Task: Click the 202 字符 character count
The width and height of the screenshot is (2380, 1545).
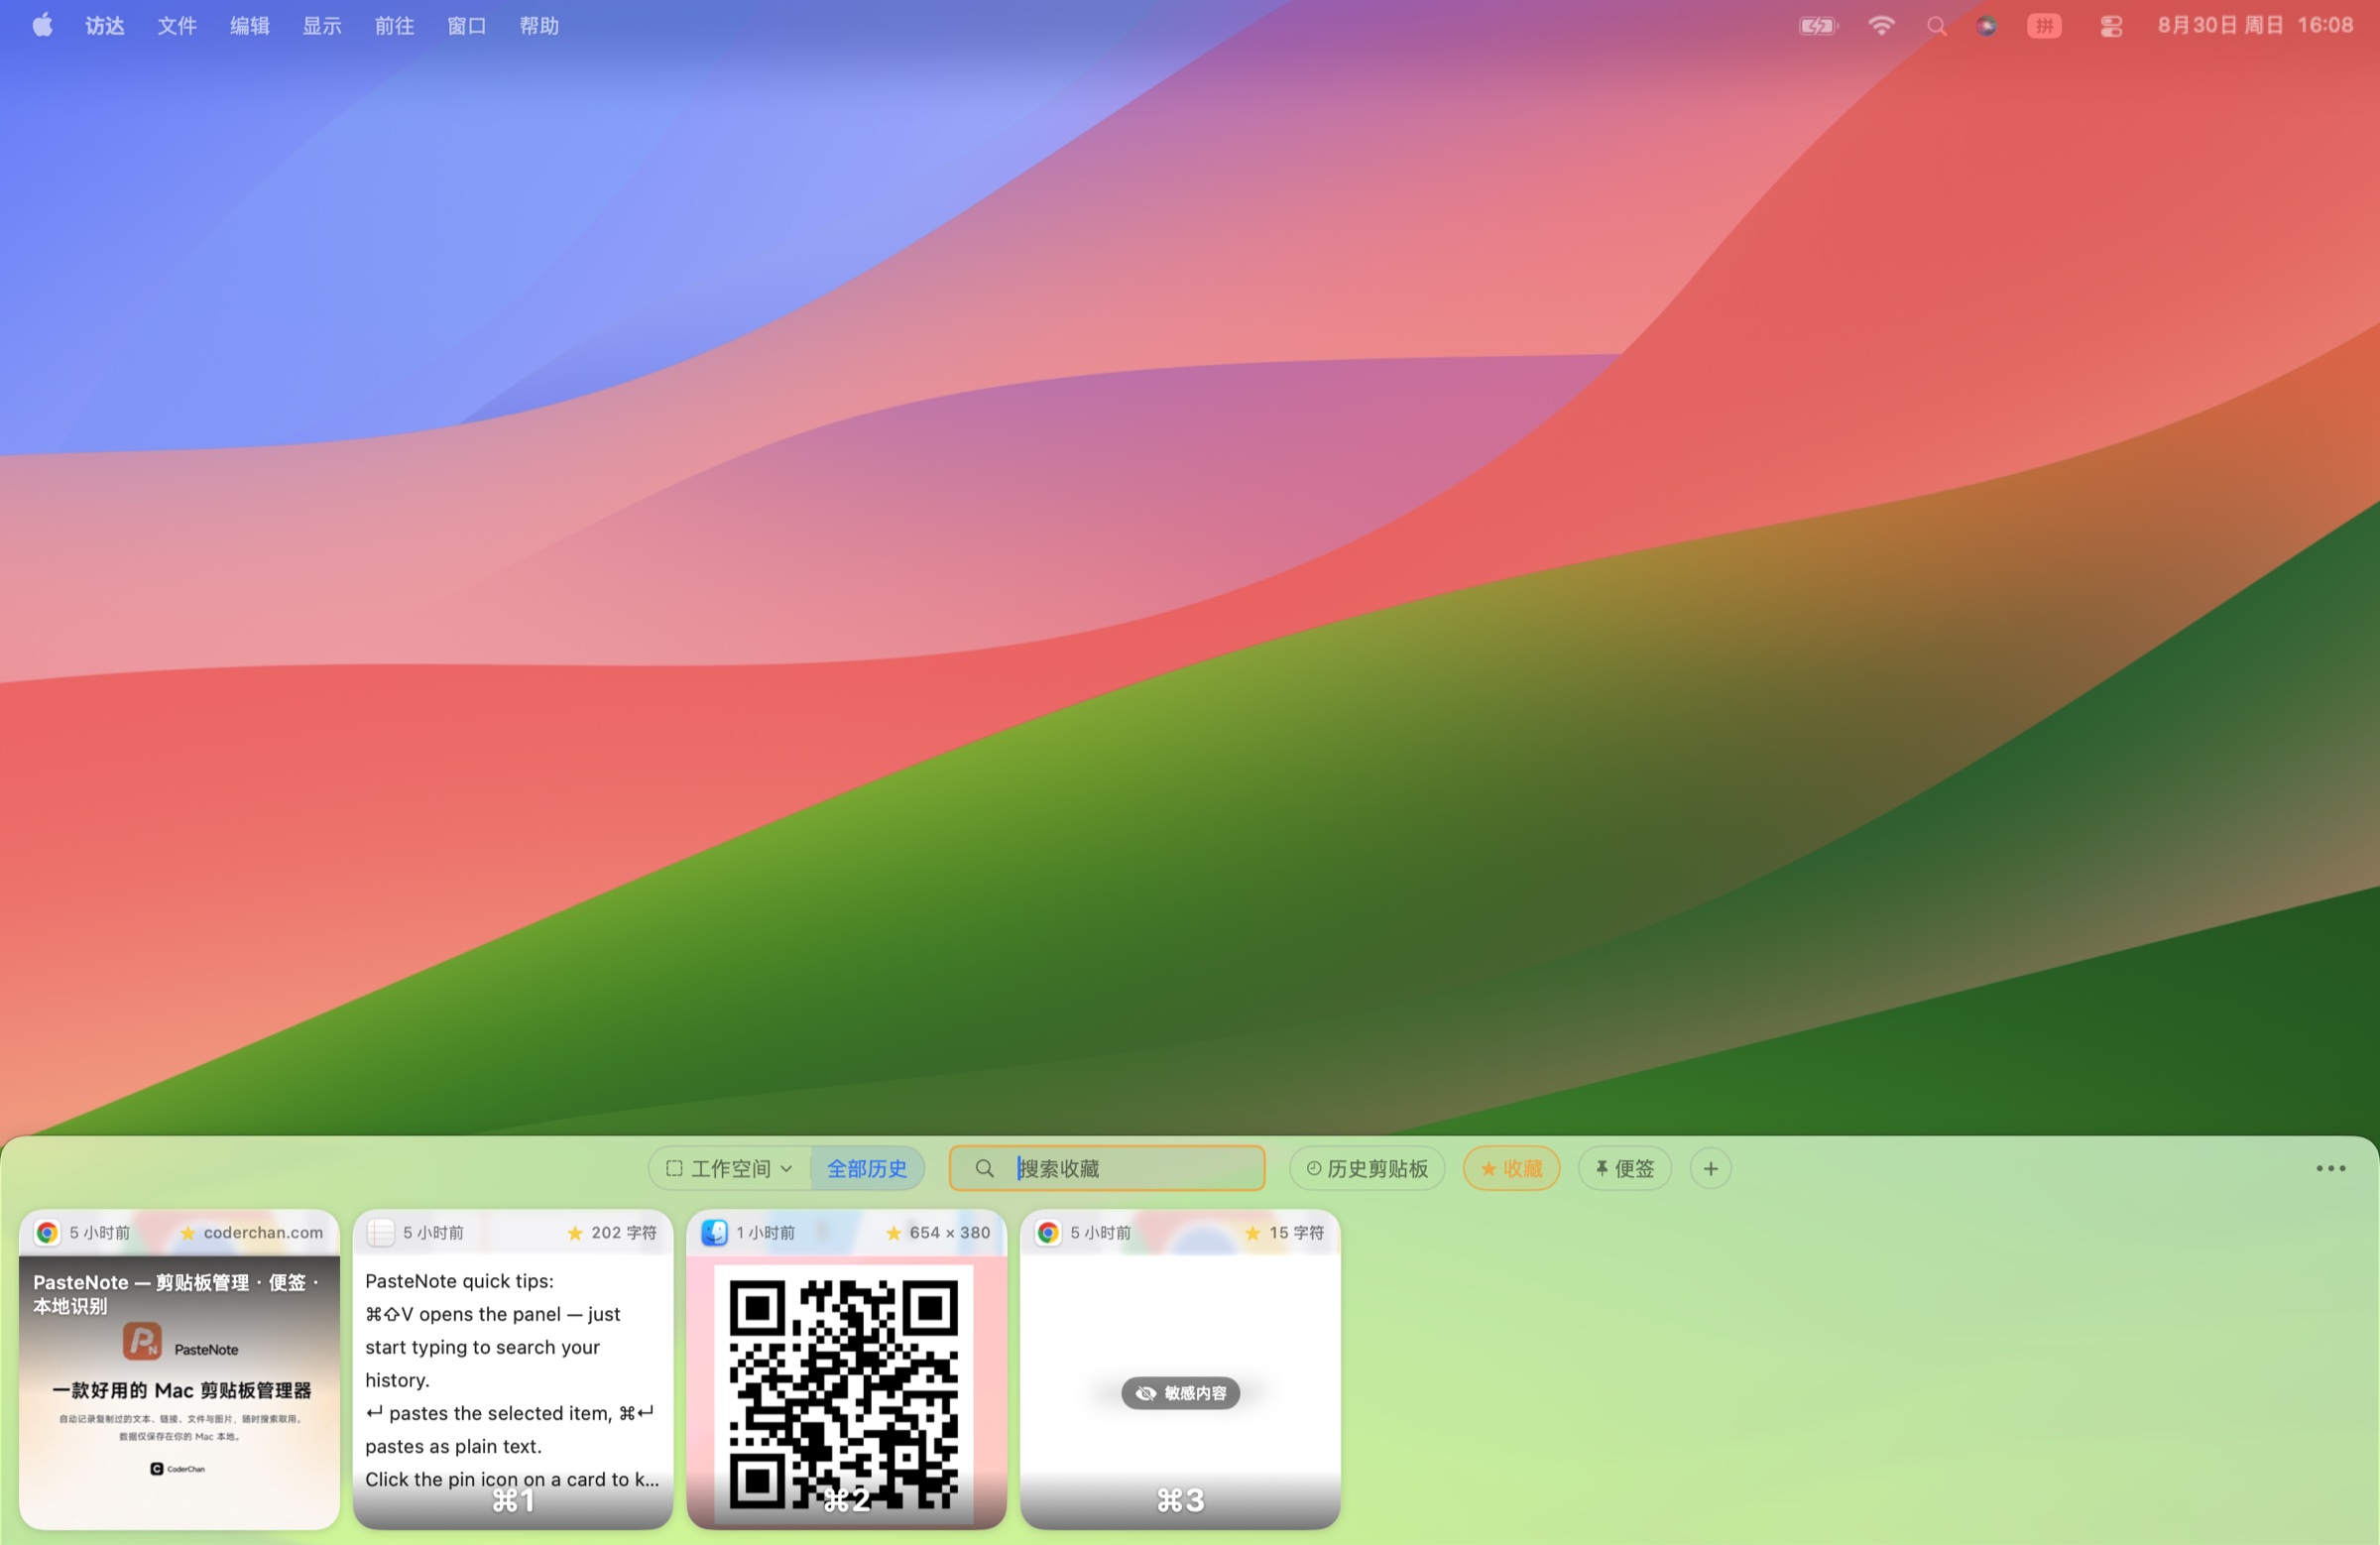Action: point(624,1233)
